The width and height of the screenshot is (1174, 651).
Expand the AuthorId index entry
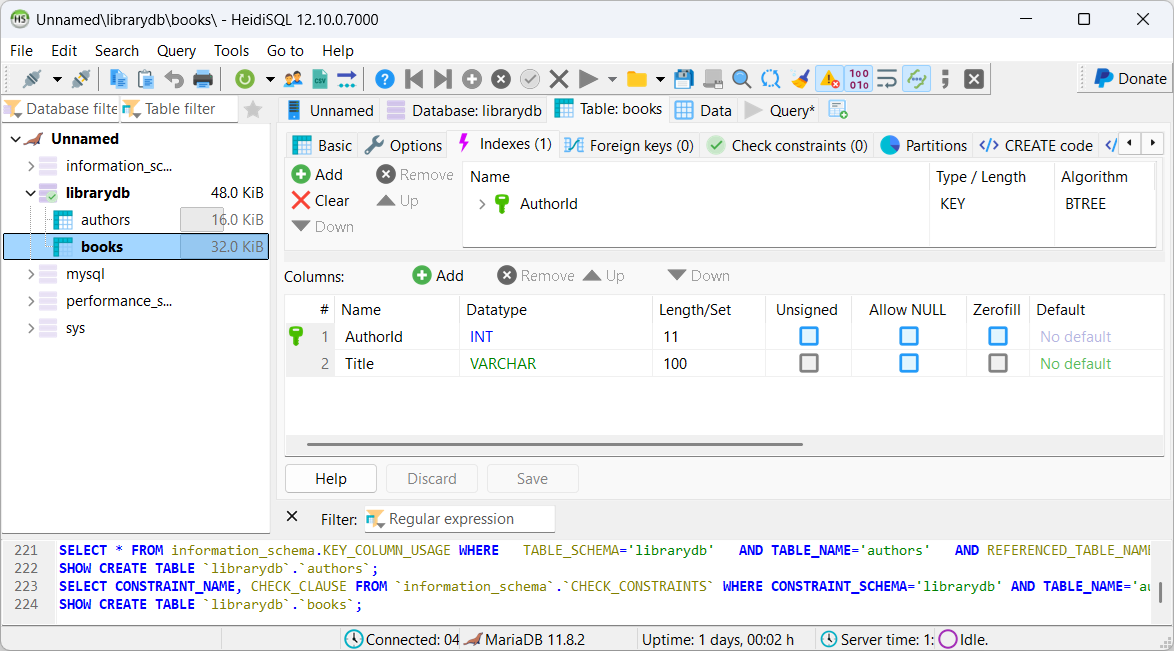482,204
